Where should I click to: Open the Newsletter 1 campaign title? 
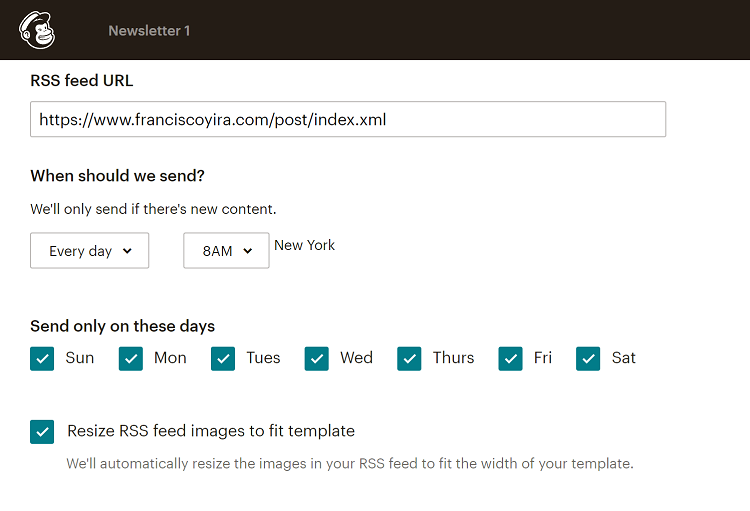coord(149,31)
